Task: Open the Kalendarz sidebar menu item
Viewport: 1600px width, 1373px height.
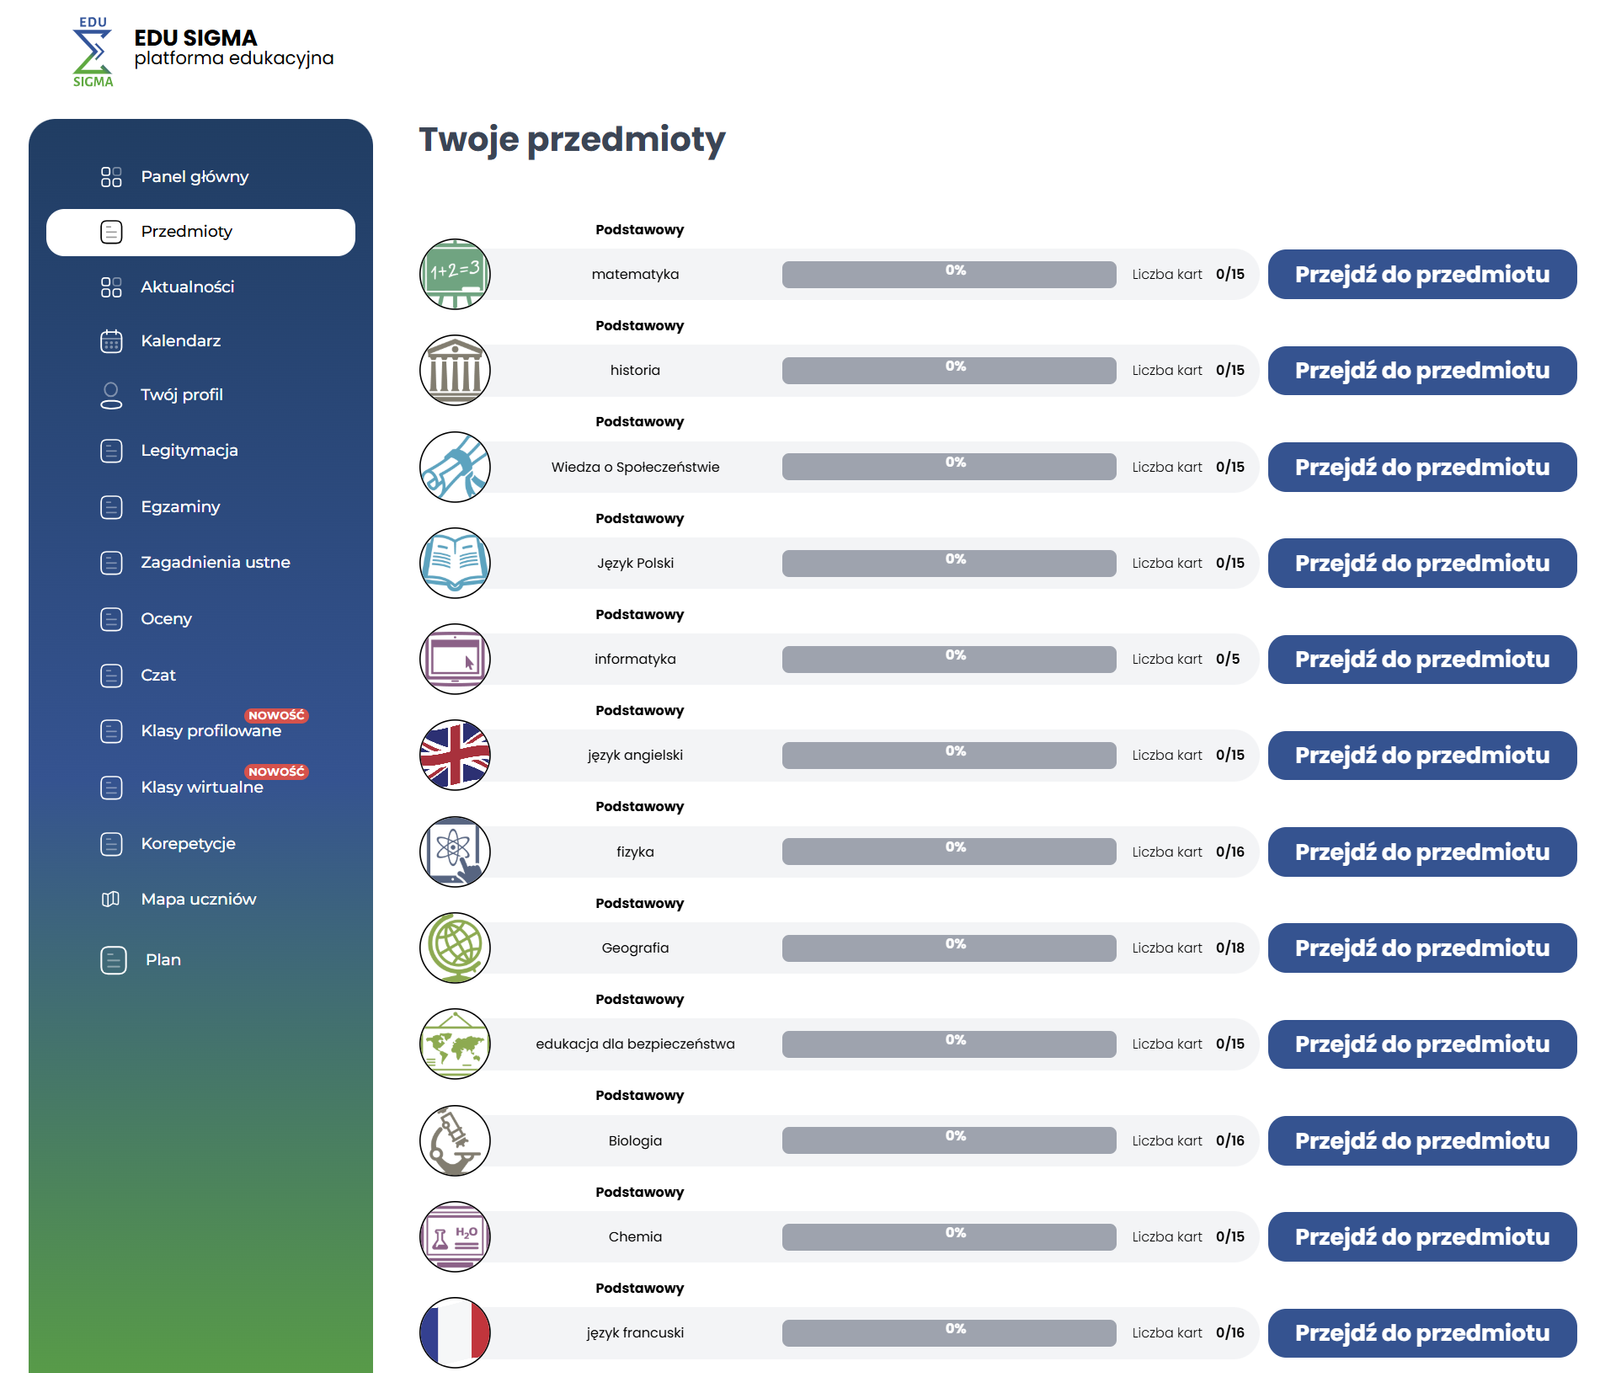Action: pos(180,341)
